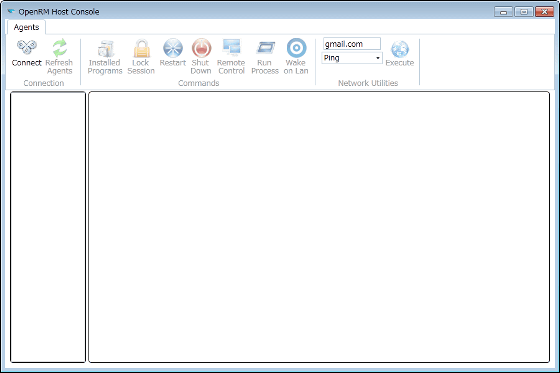Click the Restart command icon
Image resolution: width=560 pixels, height=373 pixels.
173,48
